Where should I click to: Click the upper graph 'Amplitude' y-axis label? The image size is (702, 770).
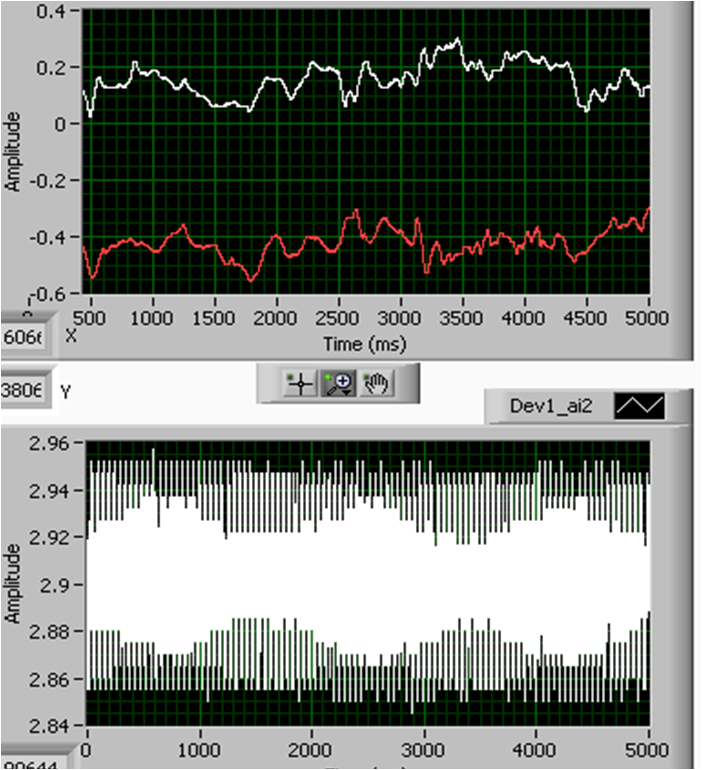click(x=14, y=151)
